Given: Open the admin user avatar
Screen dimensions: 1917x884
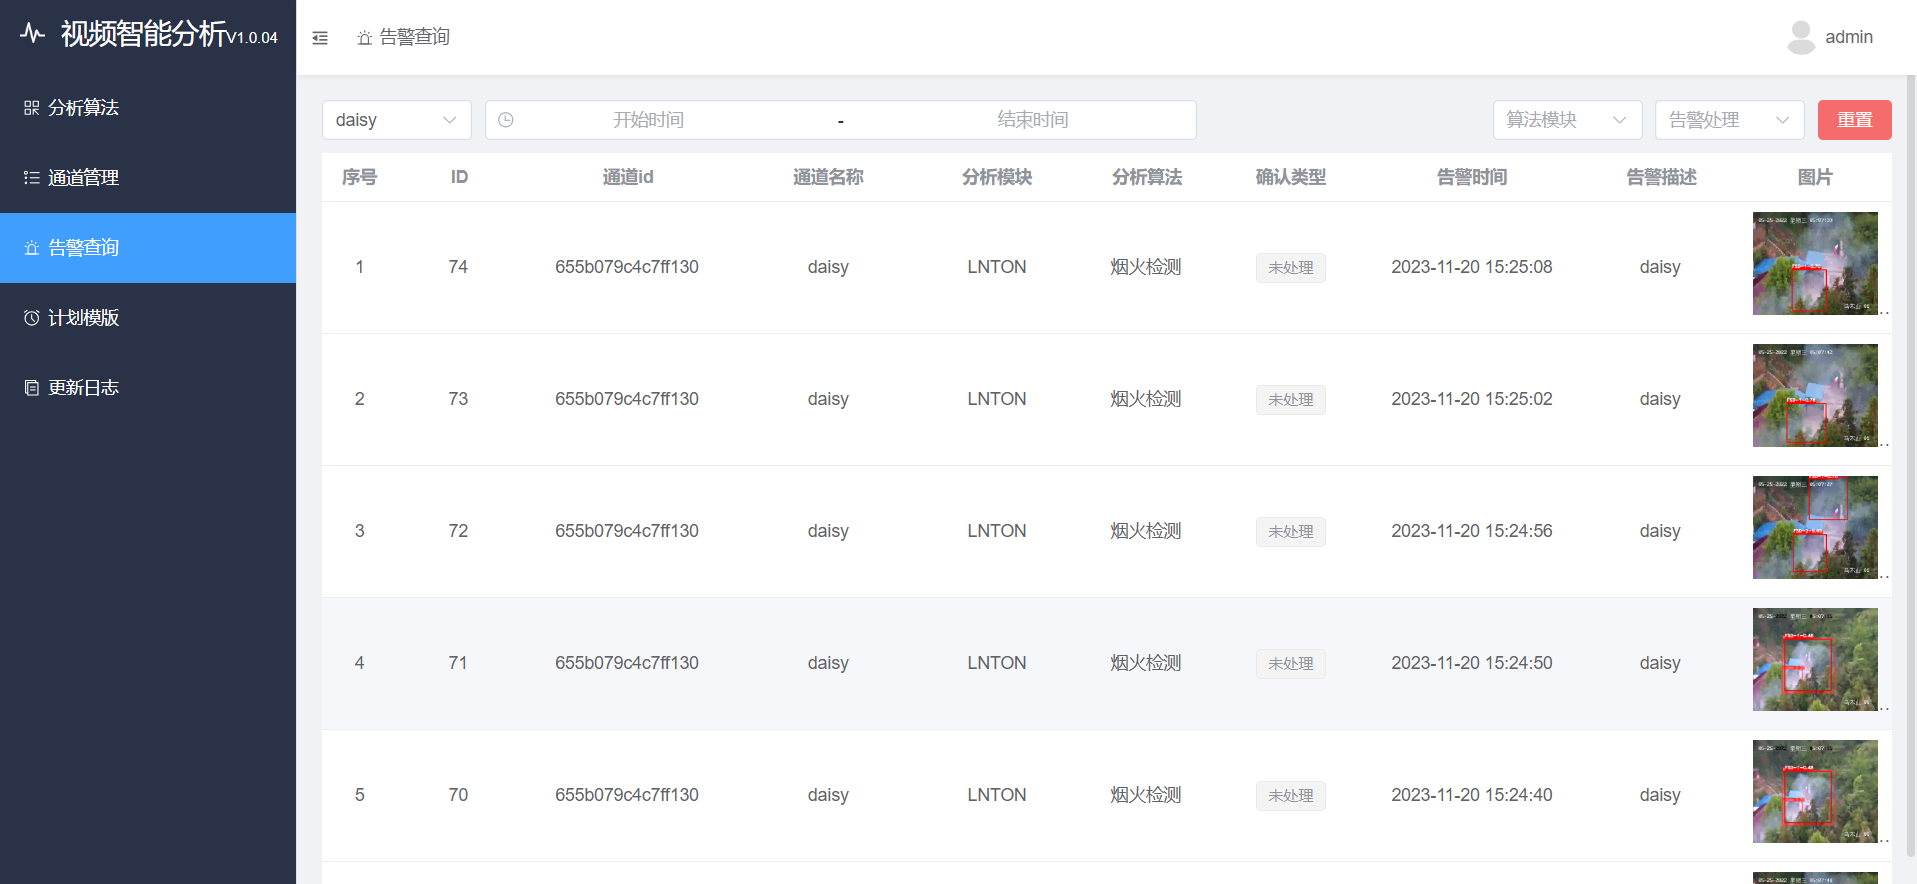Looking at the screenshot, I should pos(1801,37).
